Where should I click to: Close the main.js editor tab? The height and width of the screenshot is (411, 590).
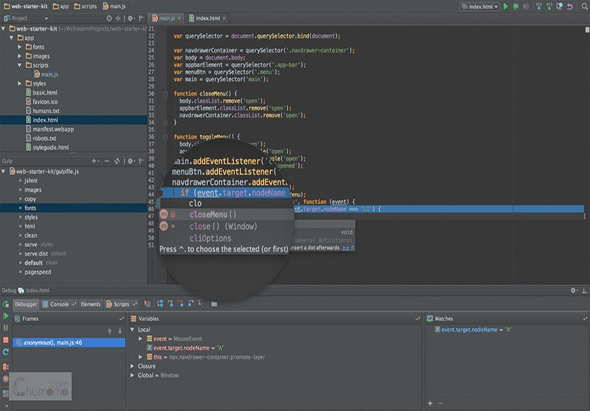coord(179,18)
